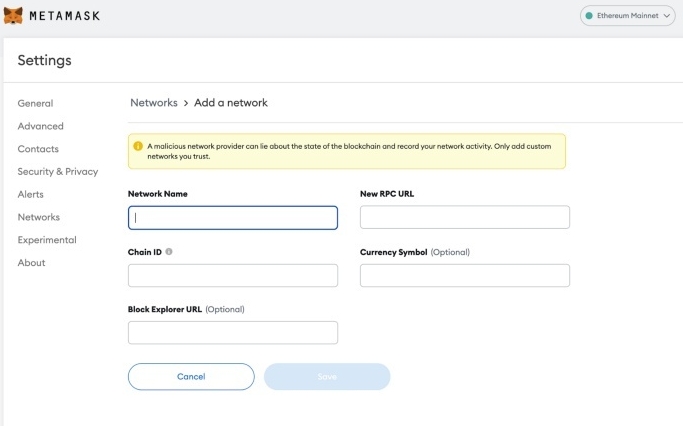Screen dimensions: 683x426
Task: Go to Contacts settings
Action: pos(38,149)
